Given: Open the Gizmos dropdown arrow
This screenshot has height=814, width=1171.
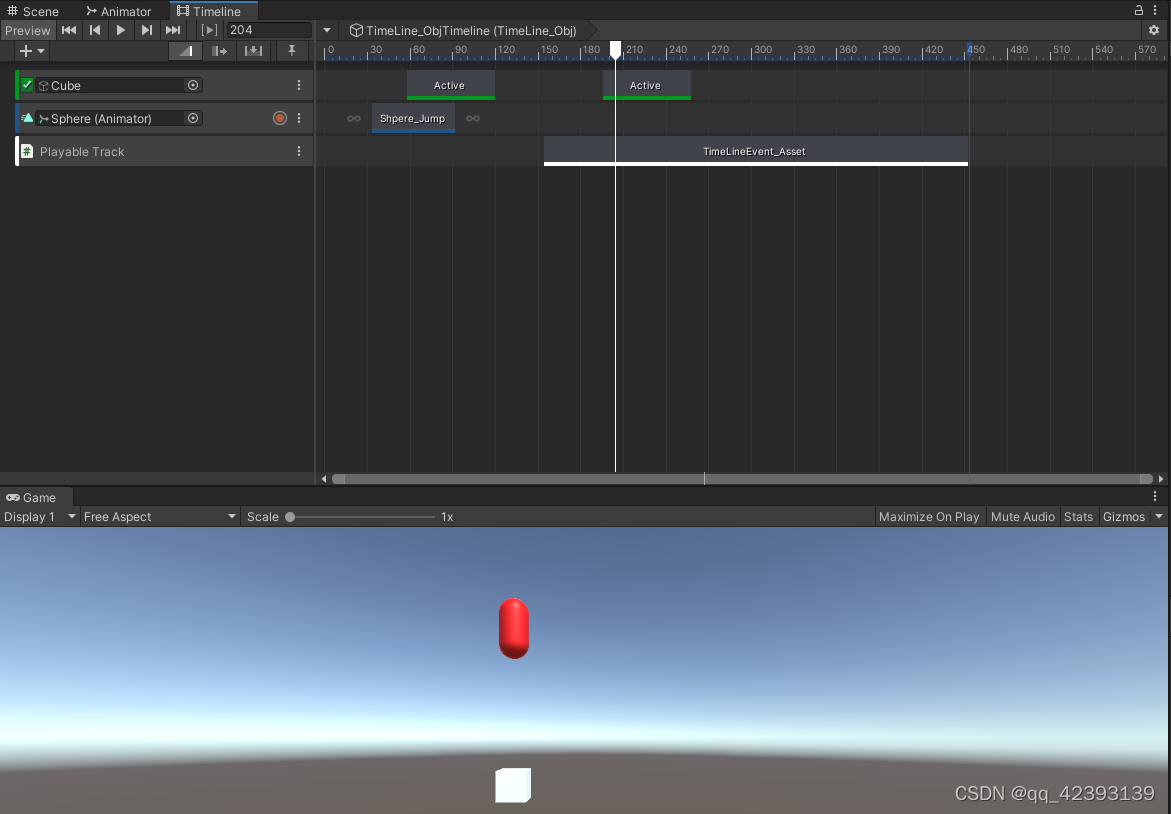Looking at the screenshot, I should [x=1159, y=517].
